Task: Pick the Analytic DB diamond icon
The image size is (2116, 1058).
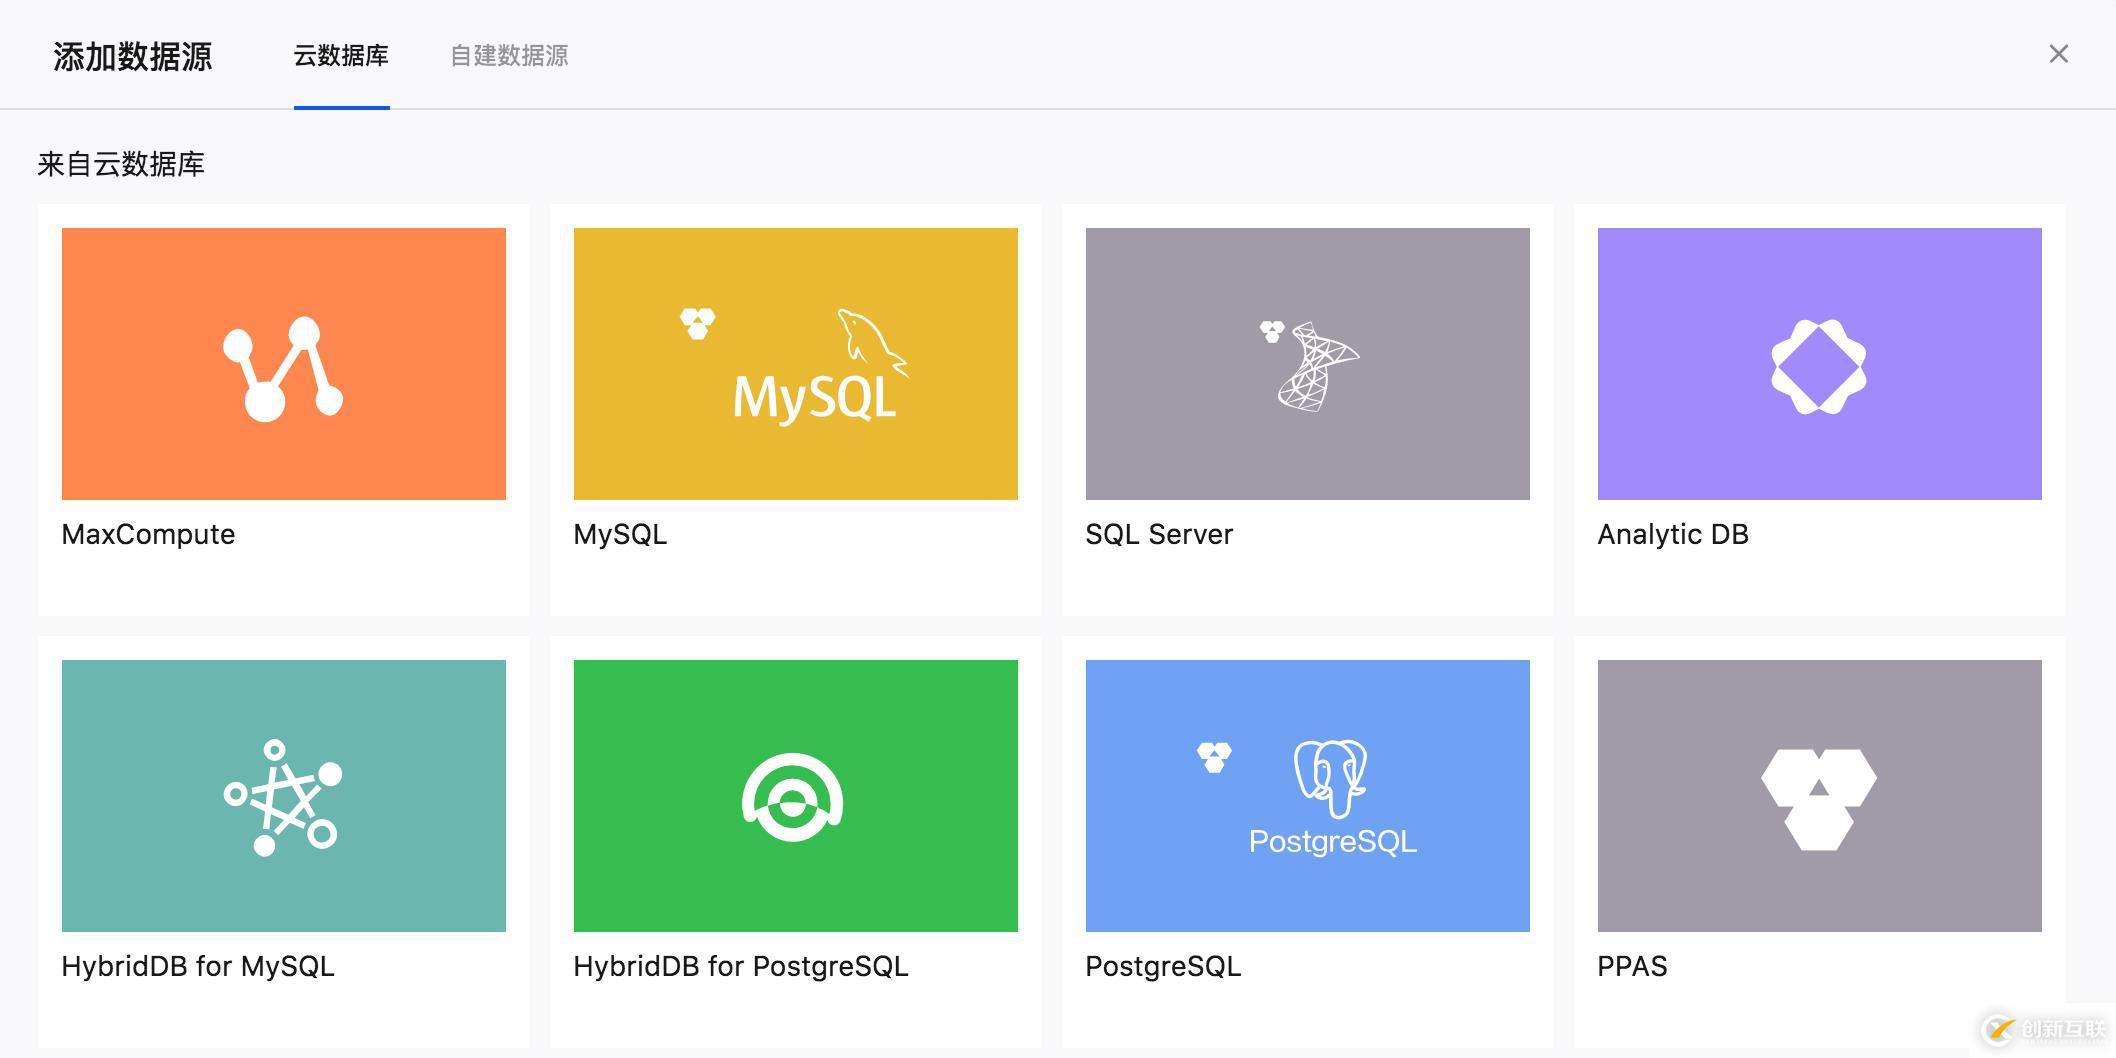Action: [x=1818, y=366]
